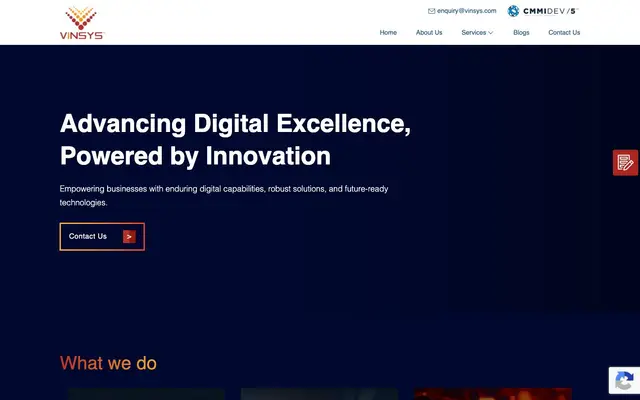Open the red enquiry form side tab
Image resolution: width=640 pixels, height=400 pixels.
coord(625,163)
